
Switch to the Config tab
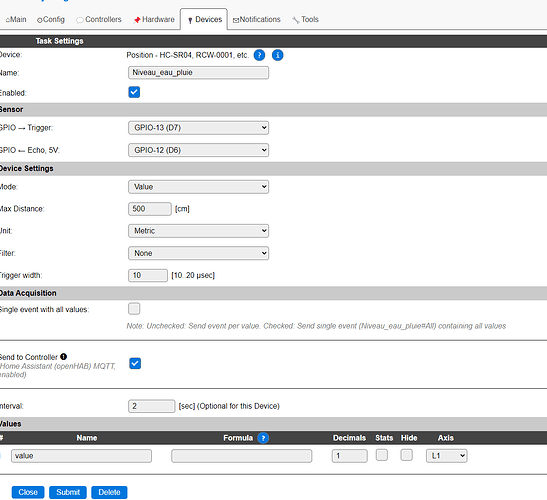51,20
